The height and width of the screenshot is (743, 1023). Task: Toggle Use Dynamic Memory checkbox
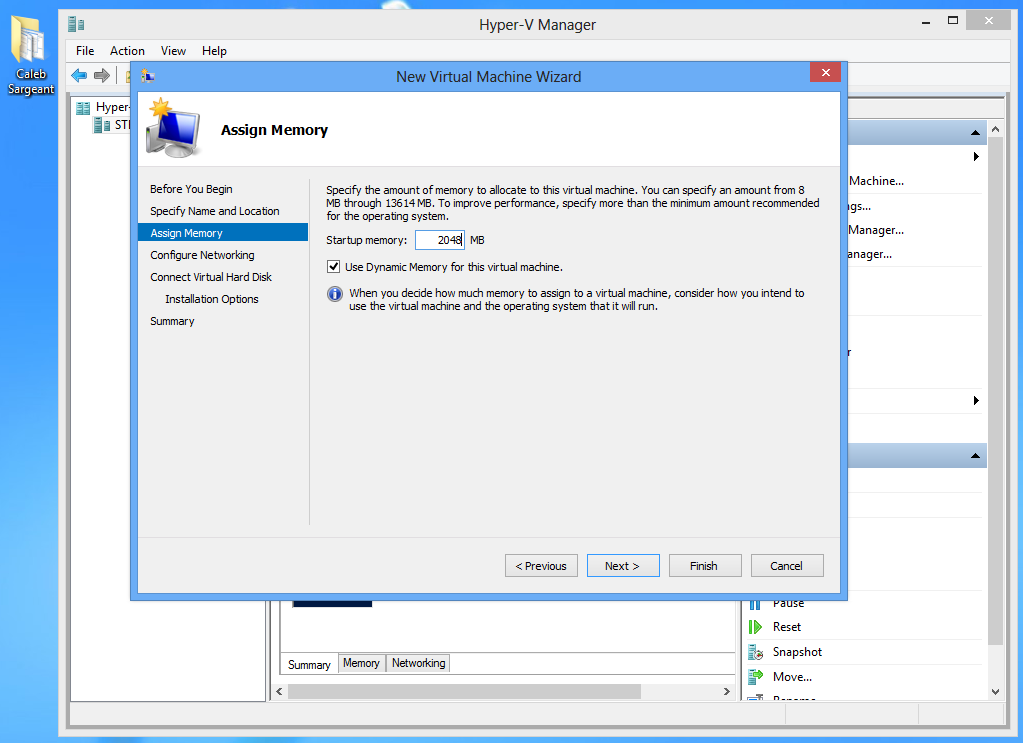333,267
